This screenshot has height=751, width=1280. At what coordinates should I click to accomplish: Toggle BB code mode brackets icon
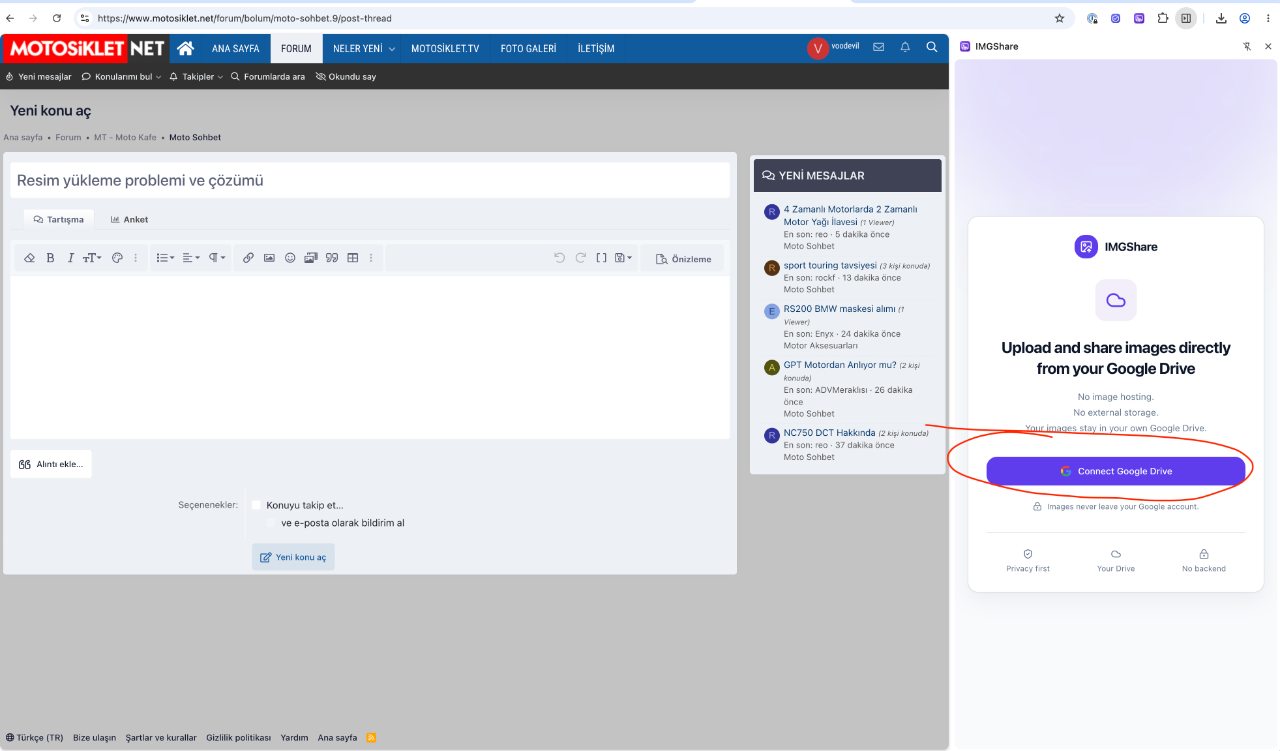point(601,258)
